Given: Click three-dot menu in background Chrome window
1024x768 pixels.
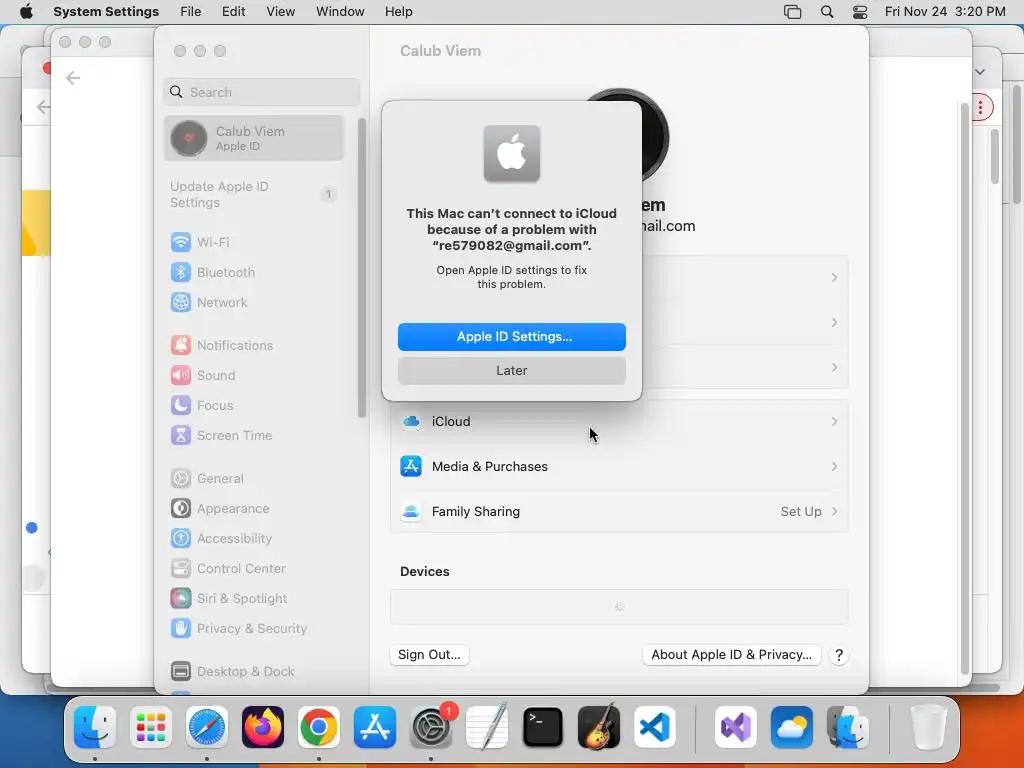Looking at the screenshot, I should (x=980, y=108).
